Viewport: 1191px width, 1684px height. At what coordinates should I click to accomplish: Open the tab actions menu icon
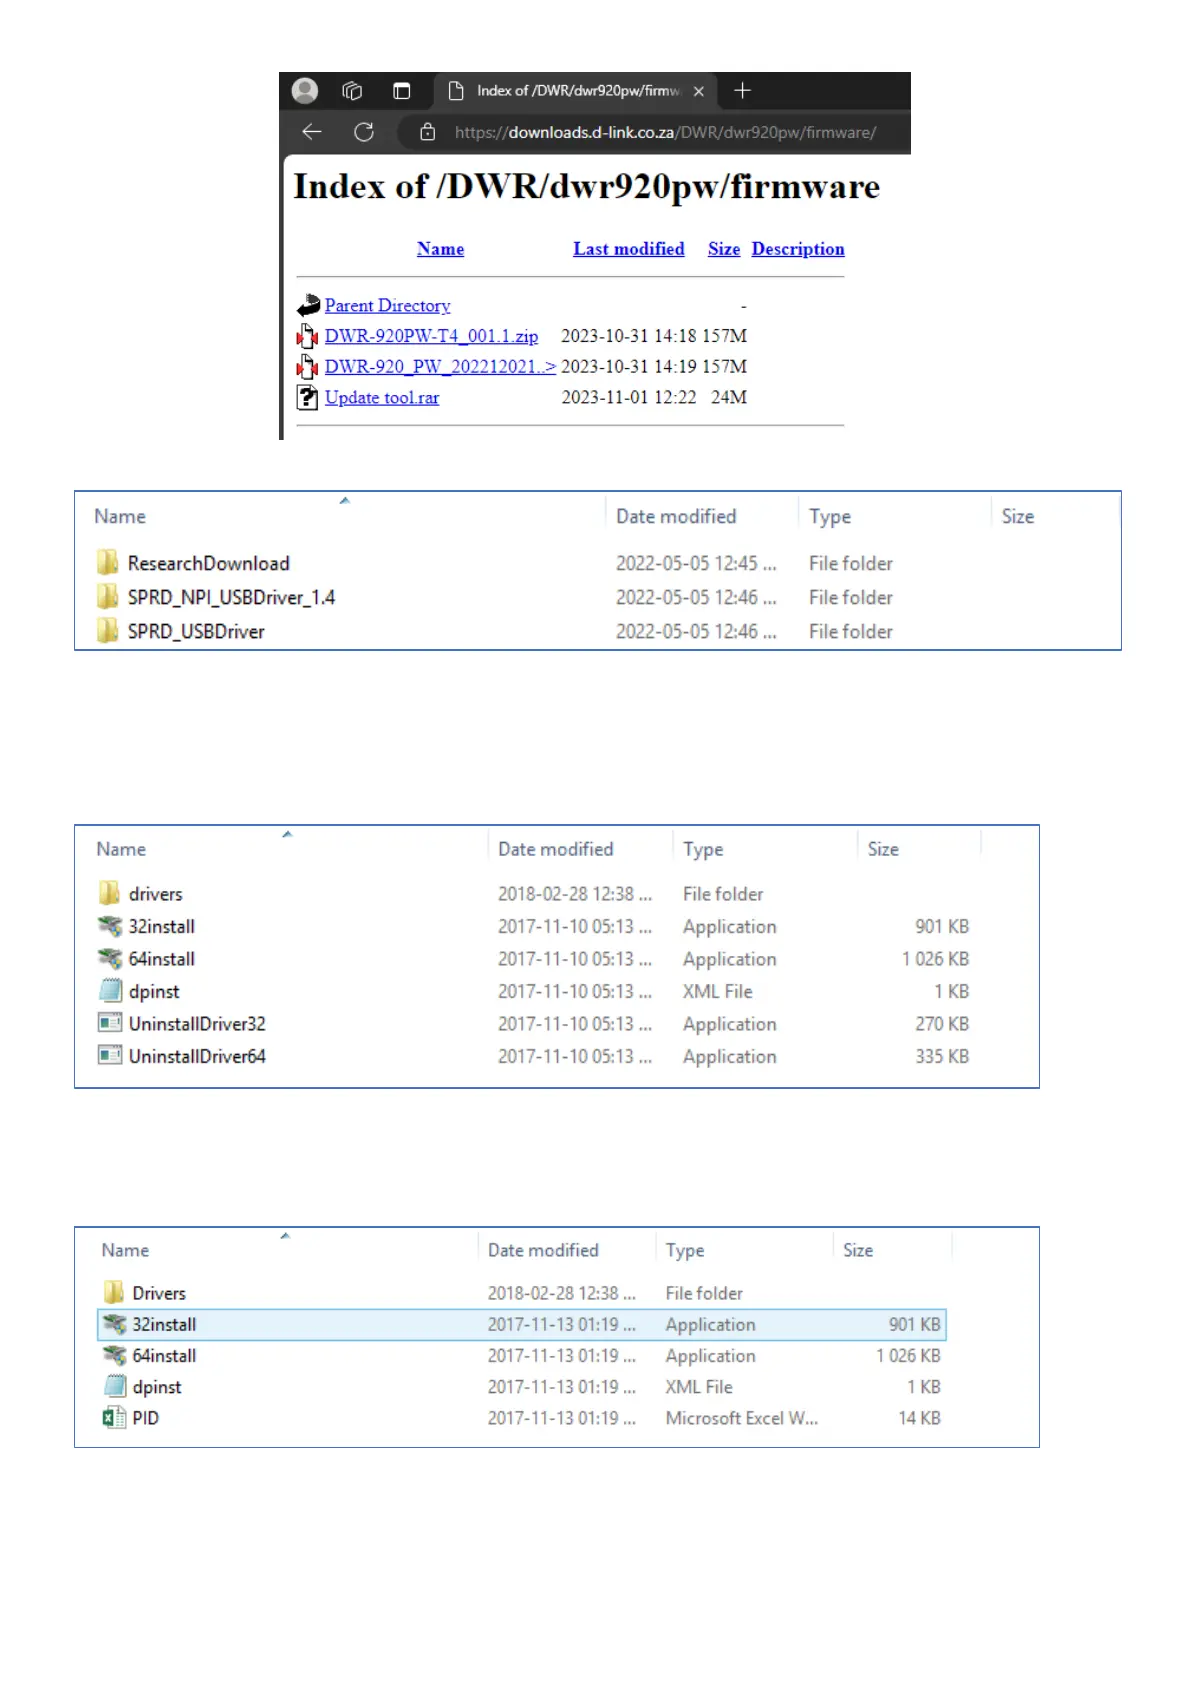point(401,91)
